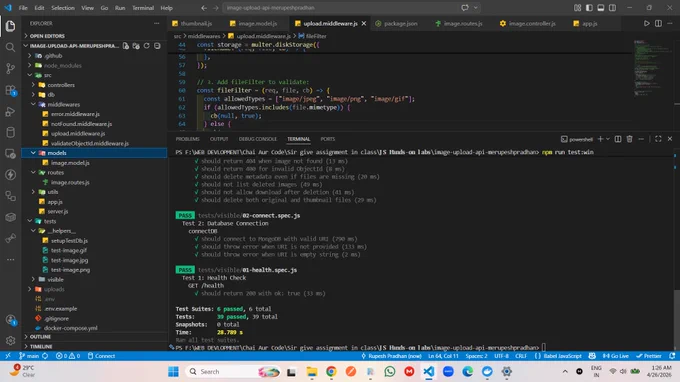Open the Run and Debug view
This screenshot has width=680, height=382.
[x=10, y=111]
